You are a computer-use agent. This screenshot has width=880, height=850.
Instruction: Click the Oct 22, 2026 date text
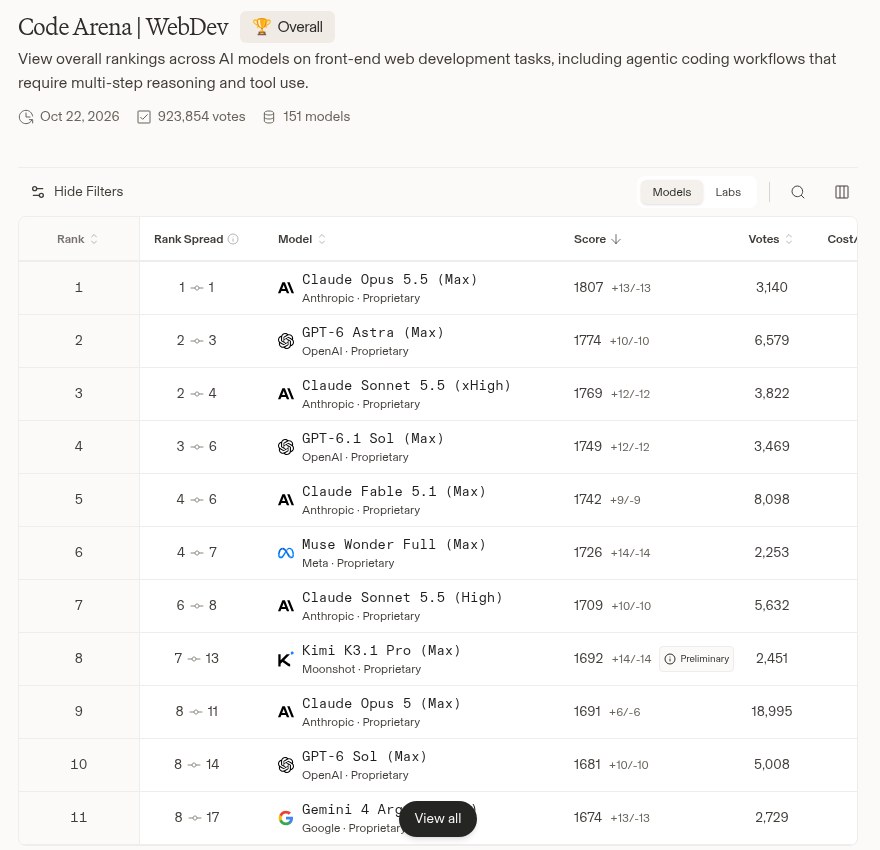tap(80, 117)
